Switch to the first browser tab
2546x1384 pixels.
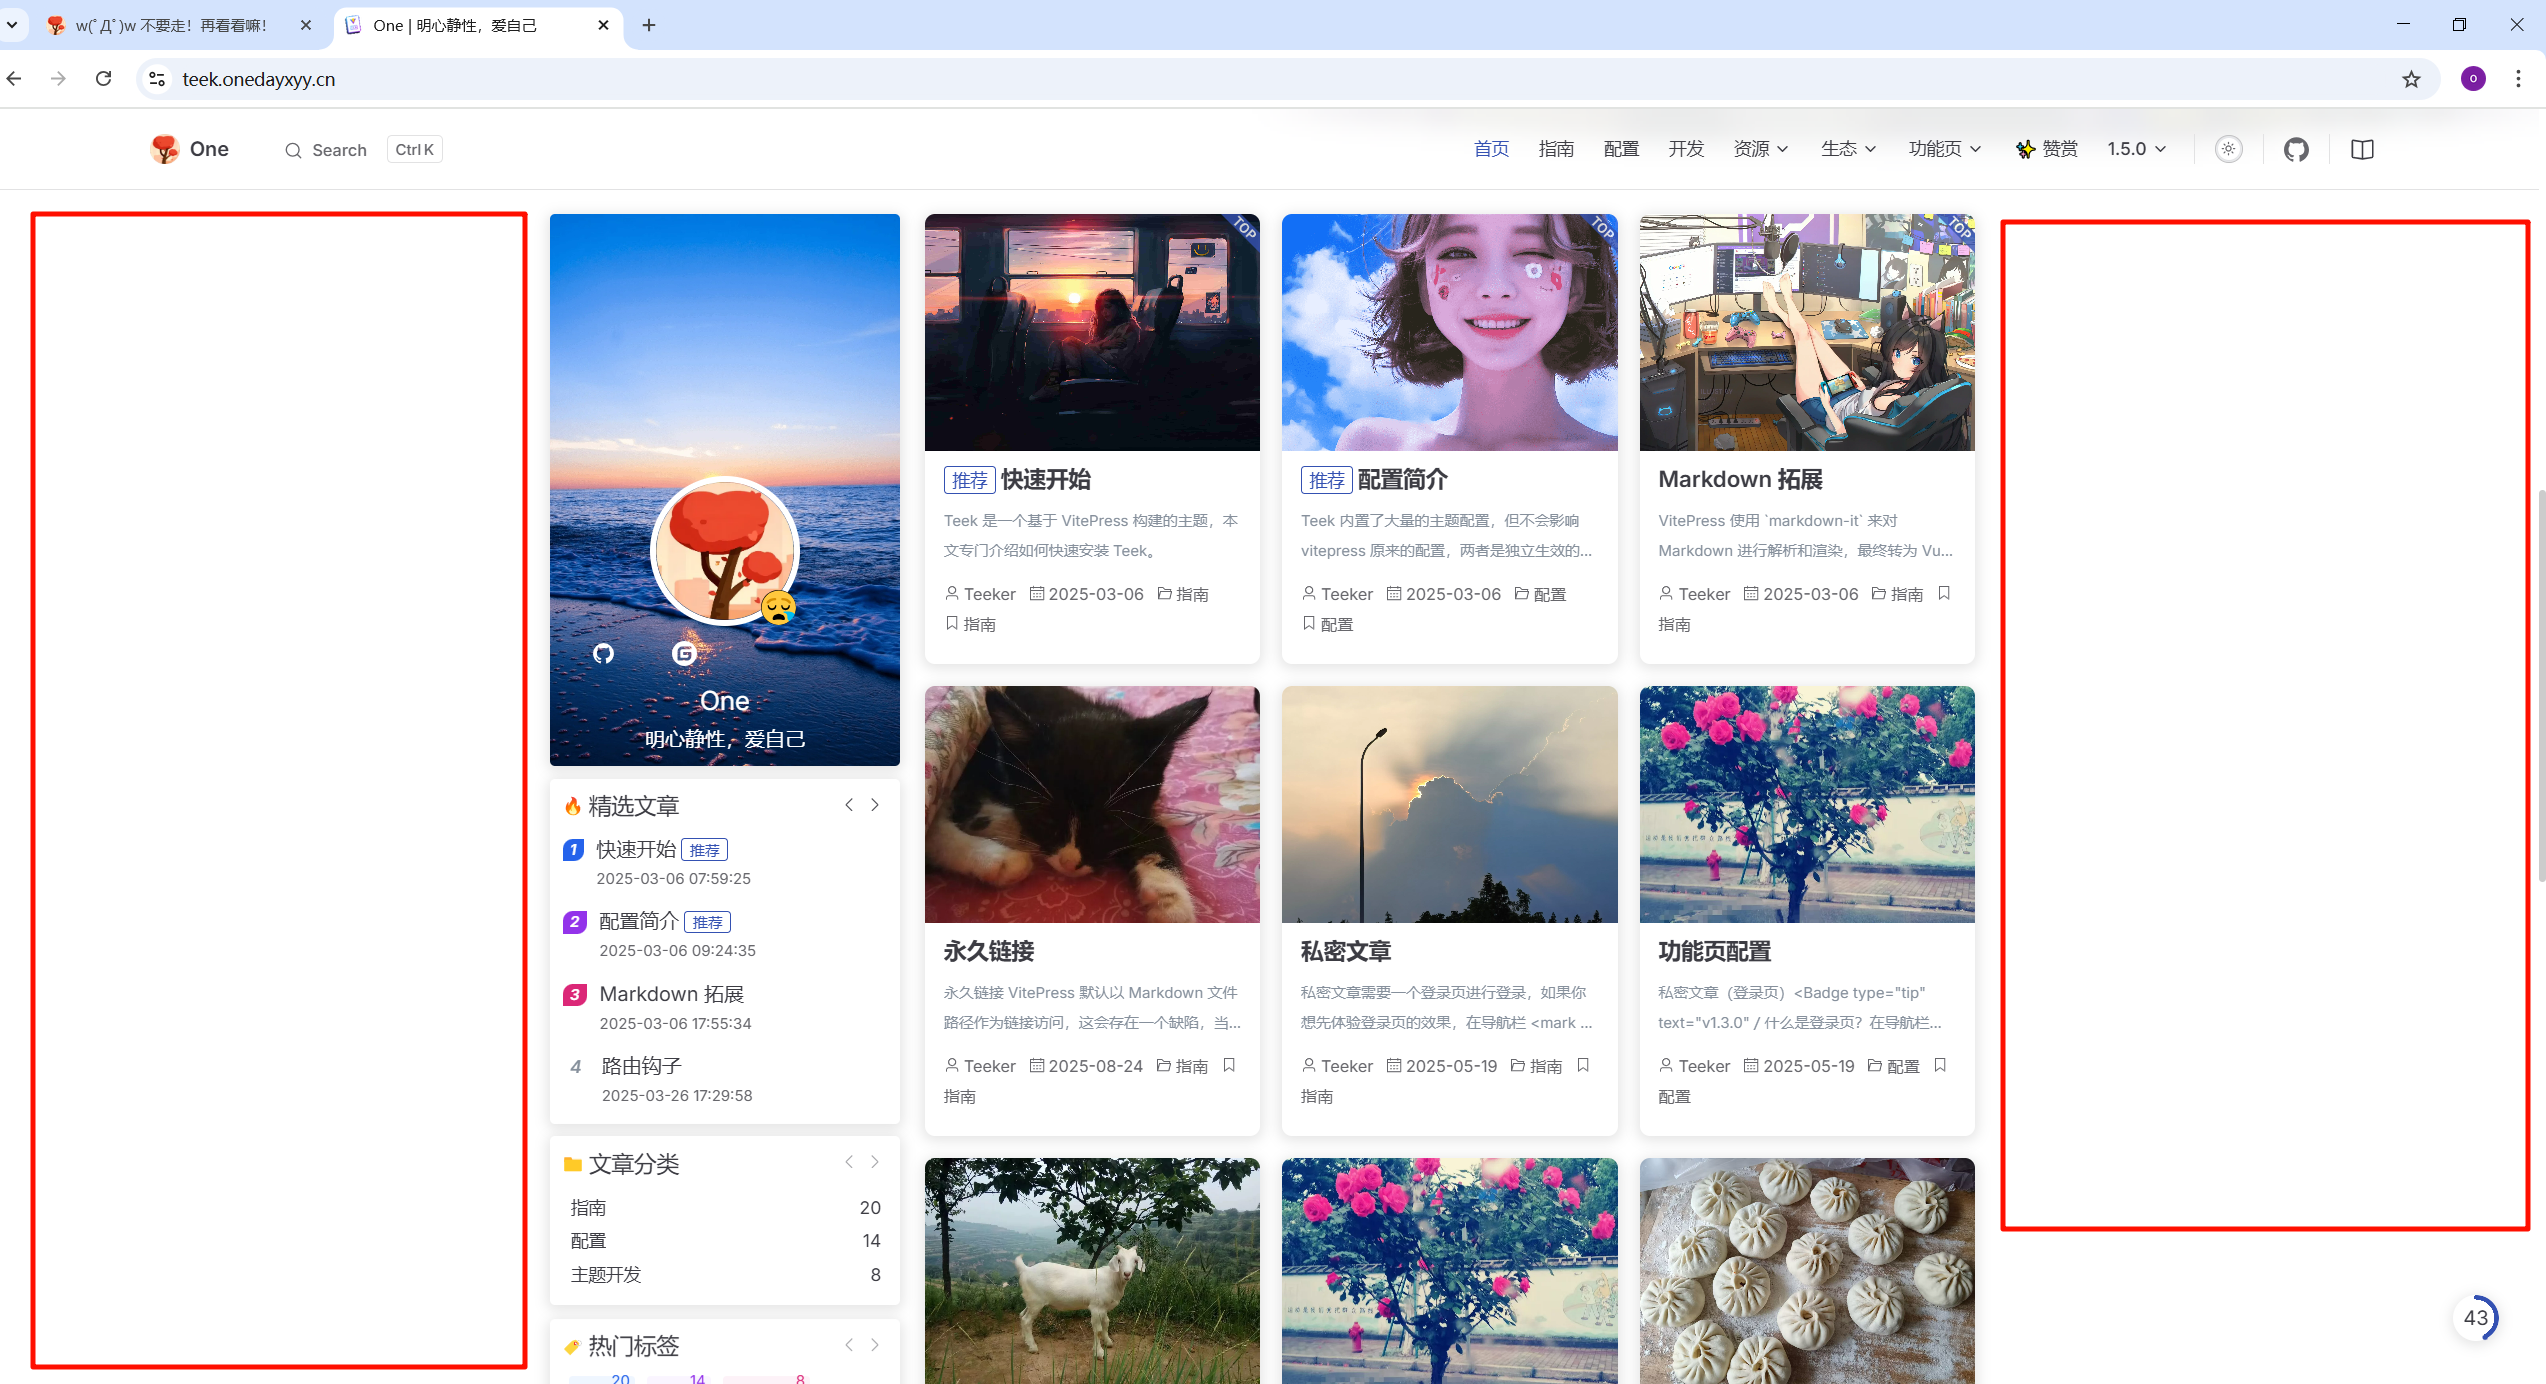[x=170, y=25]
